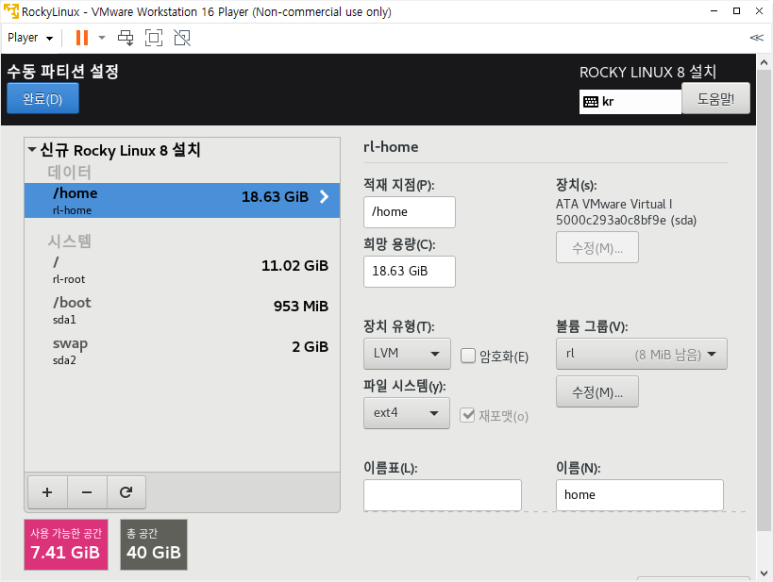Viewport: 773px width, 582px height.
Task: Reload storage configuration with the refresh icon
Action: coord(126,492)
